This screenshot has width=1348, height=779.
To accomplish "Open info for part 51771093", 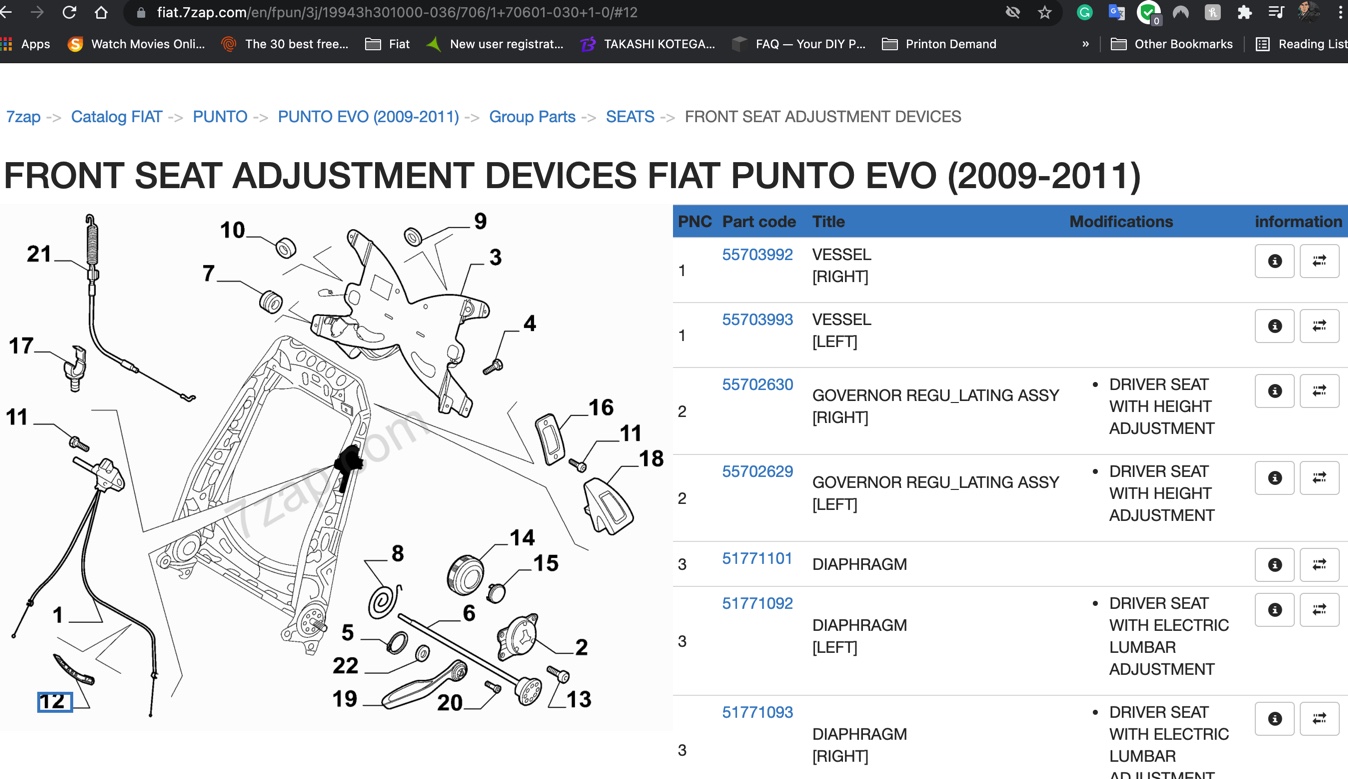I will (x=1274, y=719).
